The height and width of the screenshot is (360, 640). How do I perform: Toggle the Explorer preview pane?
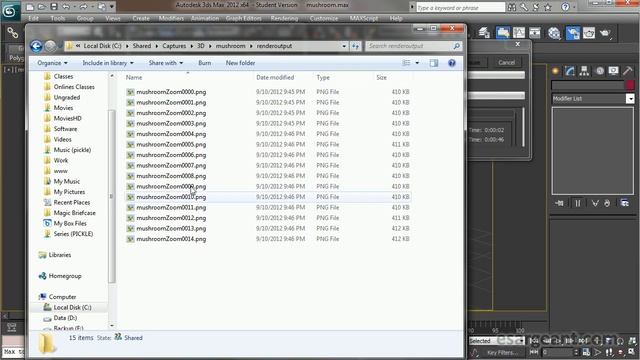[x=433, y=63]
